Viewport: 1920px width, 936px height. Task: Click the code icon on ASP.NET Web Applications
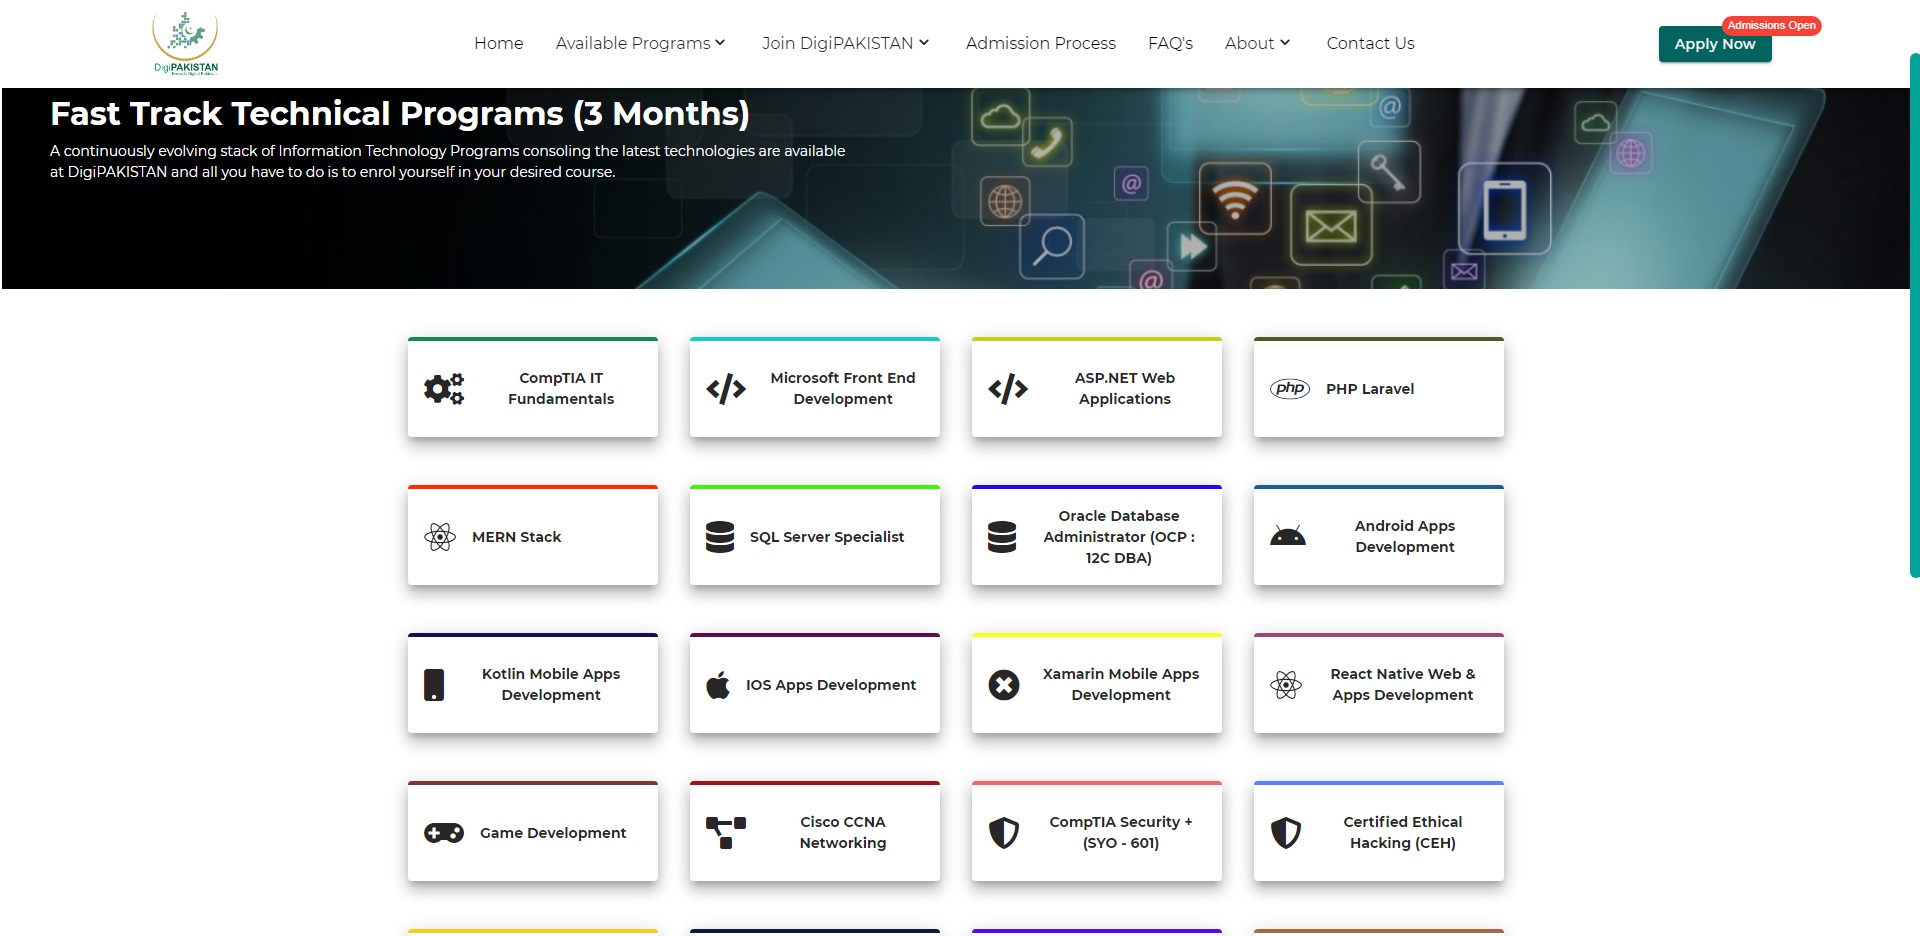pyautogui.click(x=1008, y=388)
